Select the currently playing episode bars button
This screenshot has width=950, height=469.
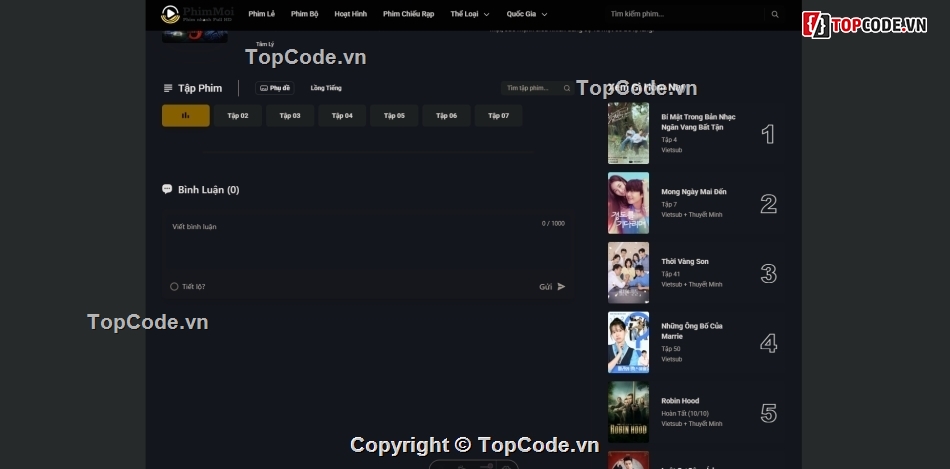[x=185, y=116]
